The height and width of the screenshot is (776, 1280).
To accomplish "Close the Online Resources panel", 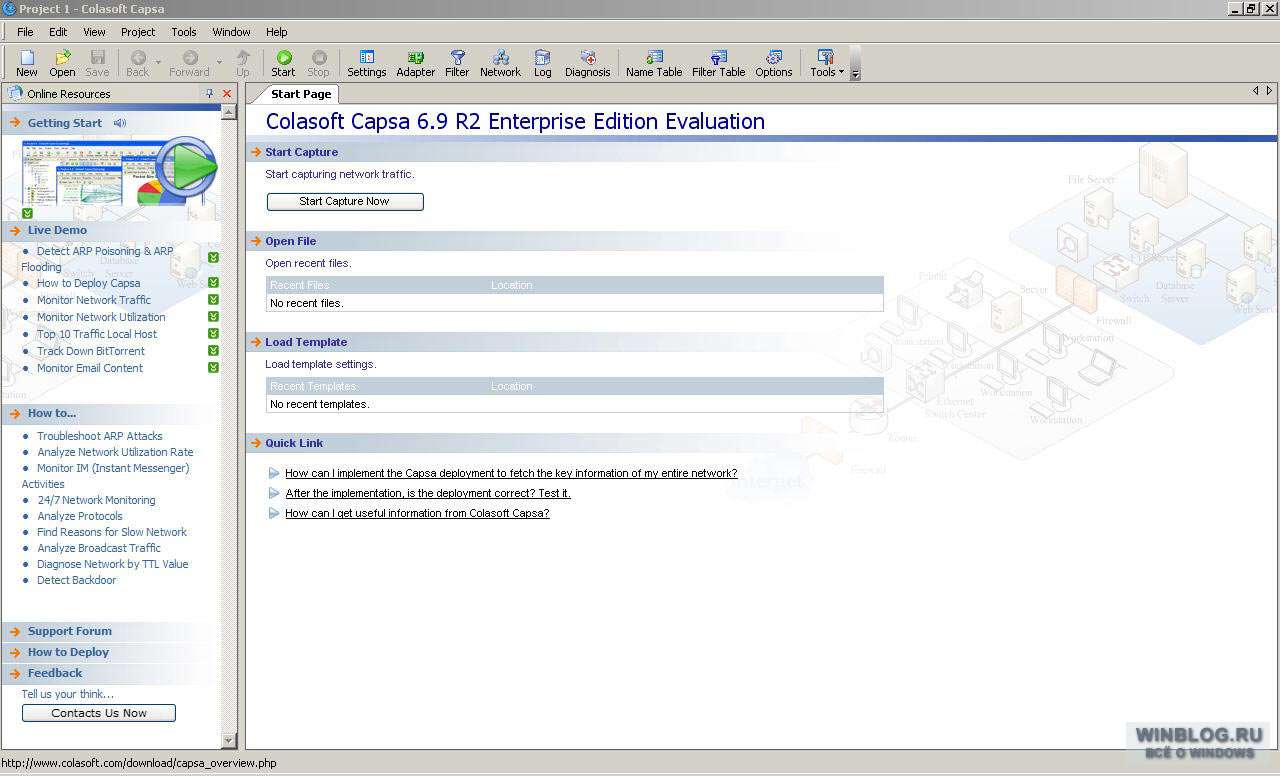I will (227, 94).
